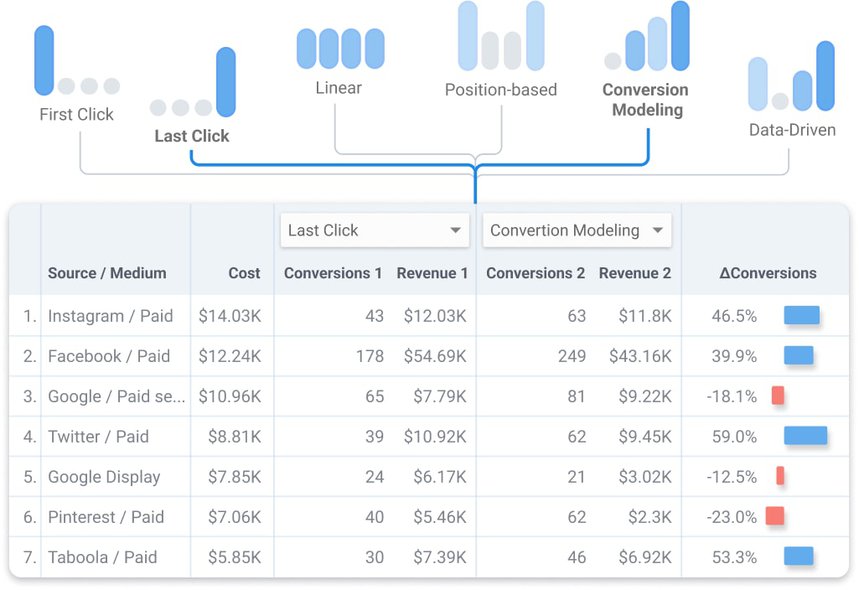The image size is (859, 590).
Task: Click the -23.0% delta conversions value
Action: (x=731, y=517)
